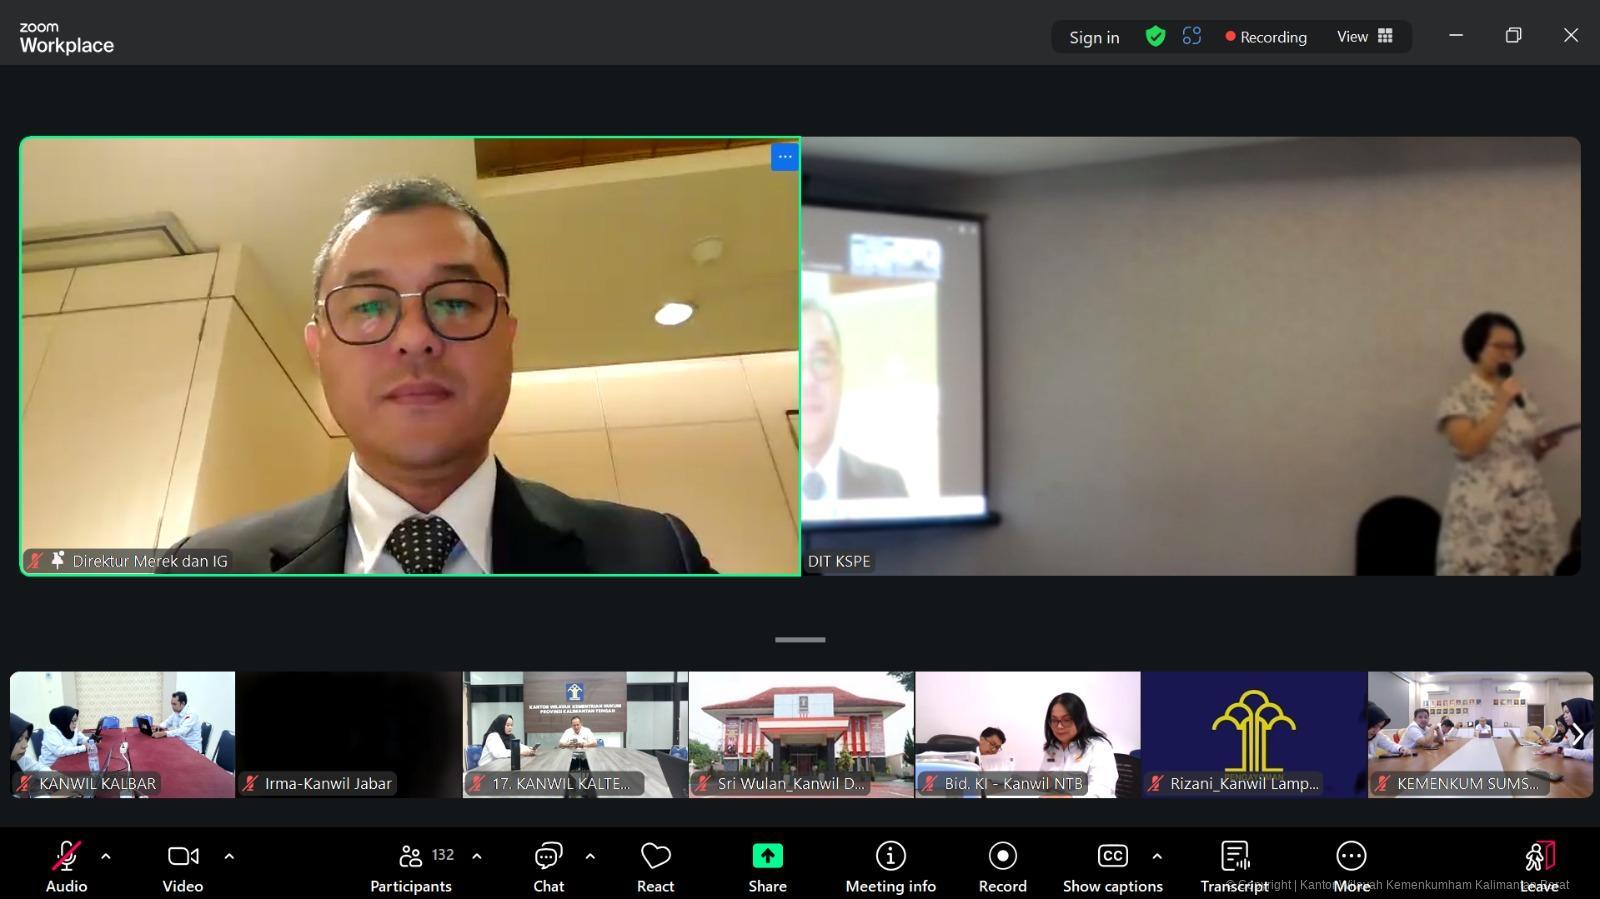The height and width of the screenshot is (899, 1600).
Task: Click the Sign in button
Action: click(x=1094, y=37)
